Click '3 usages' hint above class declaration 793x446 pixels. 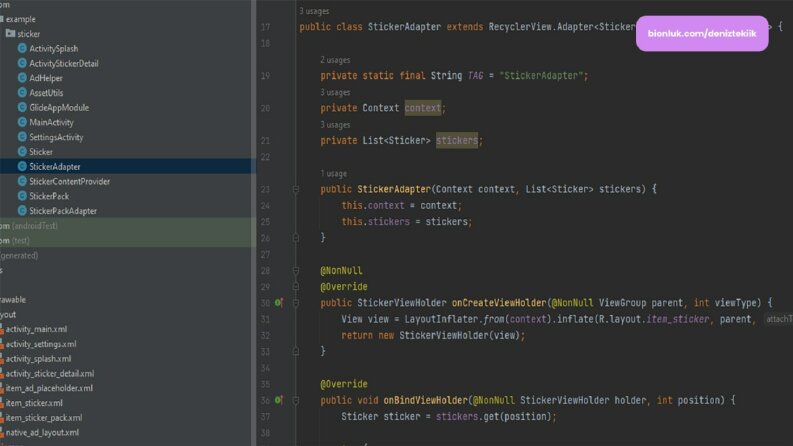click(314, 11)
